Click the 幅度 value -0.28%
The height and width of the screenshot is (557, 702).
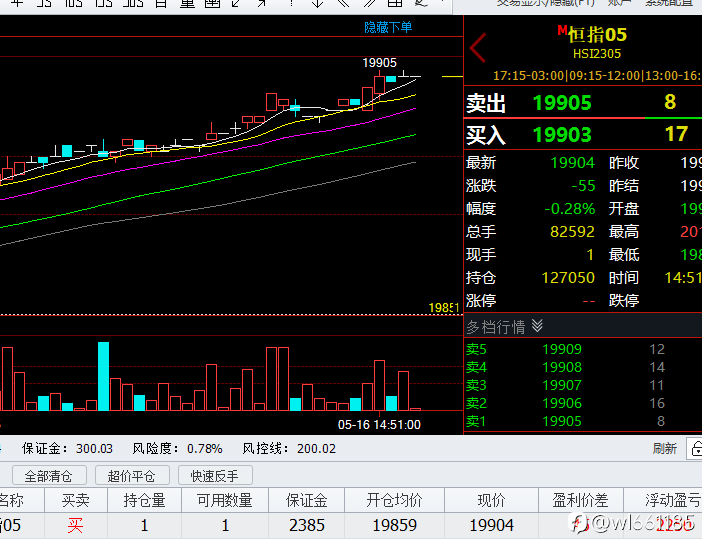click(569, 209)
